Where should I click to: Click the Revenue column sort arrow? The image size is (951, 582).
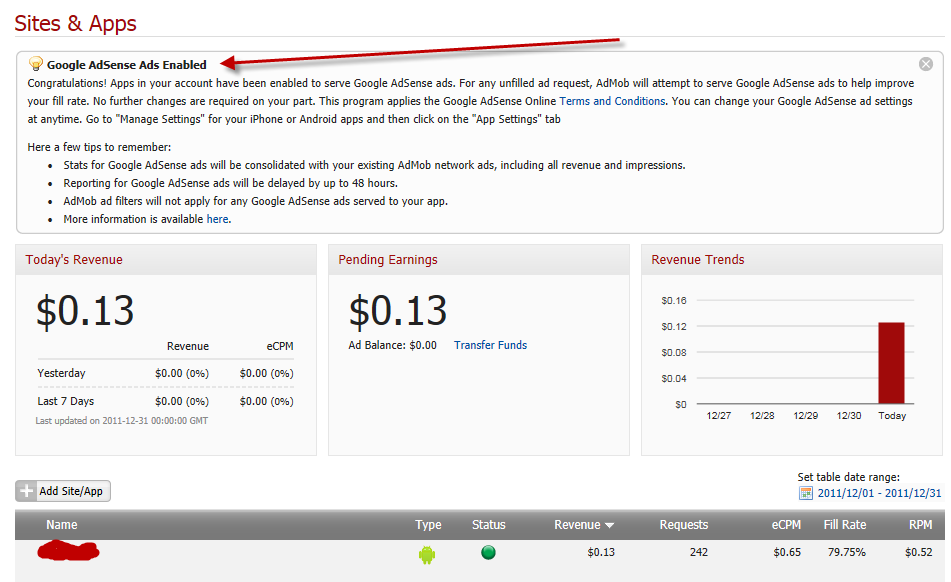pyautogui.click(x=610, y=526)
